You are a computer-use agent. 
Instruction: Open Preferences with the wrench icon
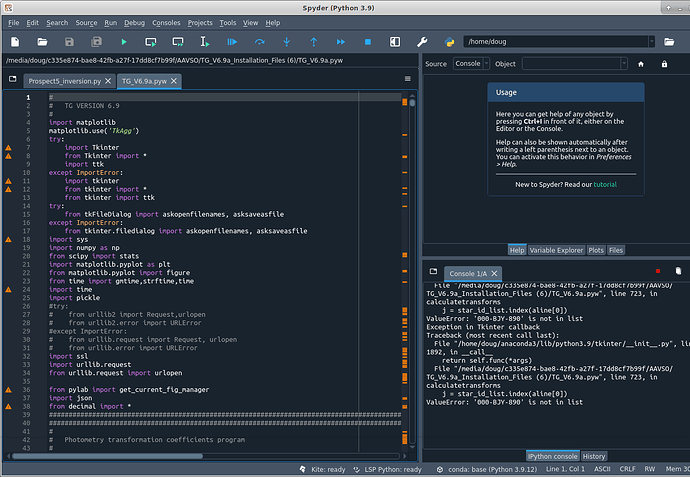click(422, 42)
